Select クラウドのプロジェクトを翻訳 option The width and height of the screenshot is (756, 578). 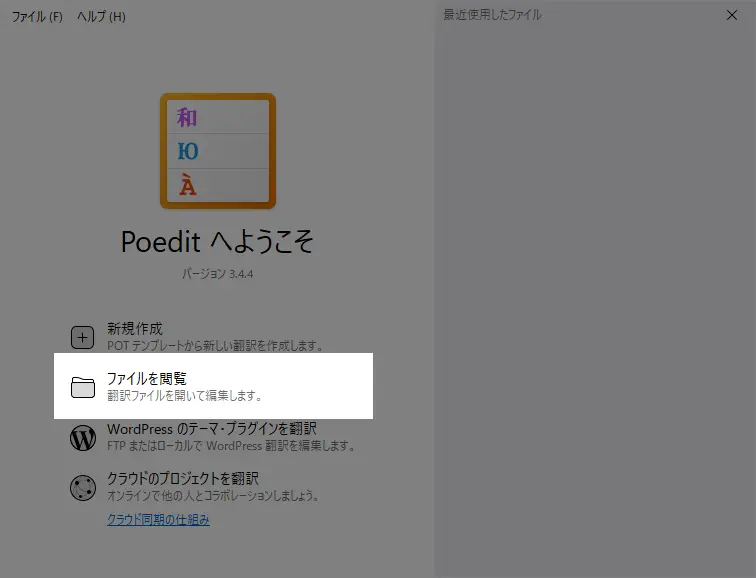183,478
